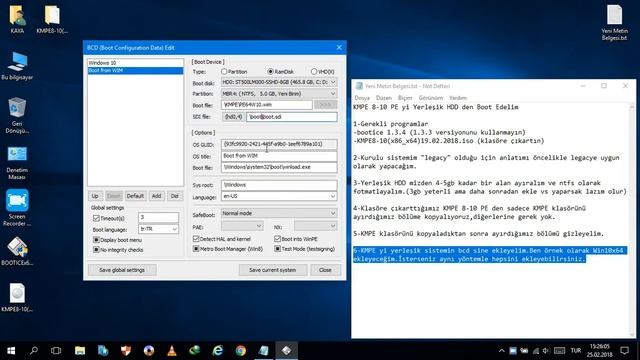Toggle No integrity checks checkbox
Viewport: 640px width, 360px height.
pyautogui.click(x=96, y=249)
